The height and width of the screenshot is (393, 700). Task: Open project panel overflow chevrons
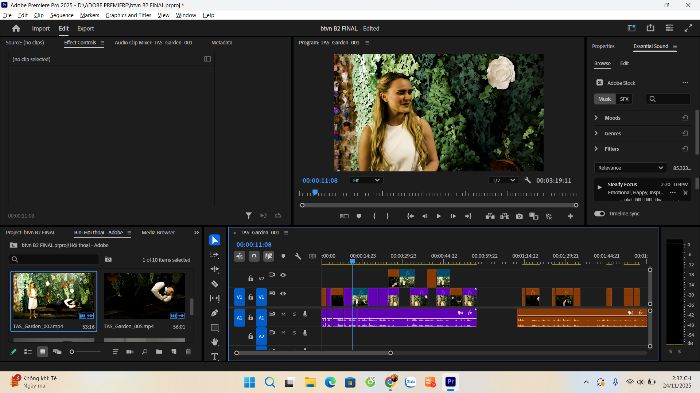[196, 232]
